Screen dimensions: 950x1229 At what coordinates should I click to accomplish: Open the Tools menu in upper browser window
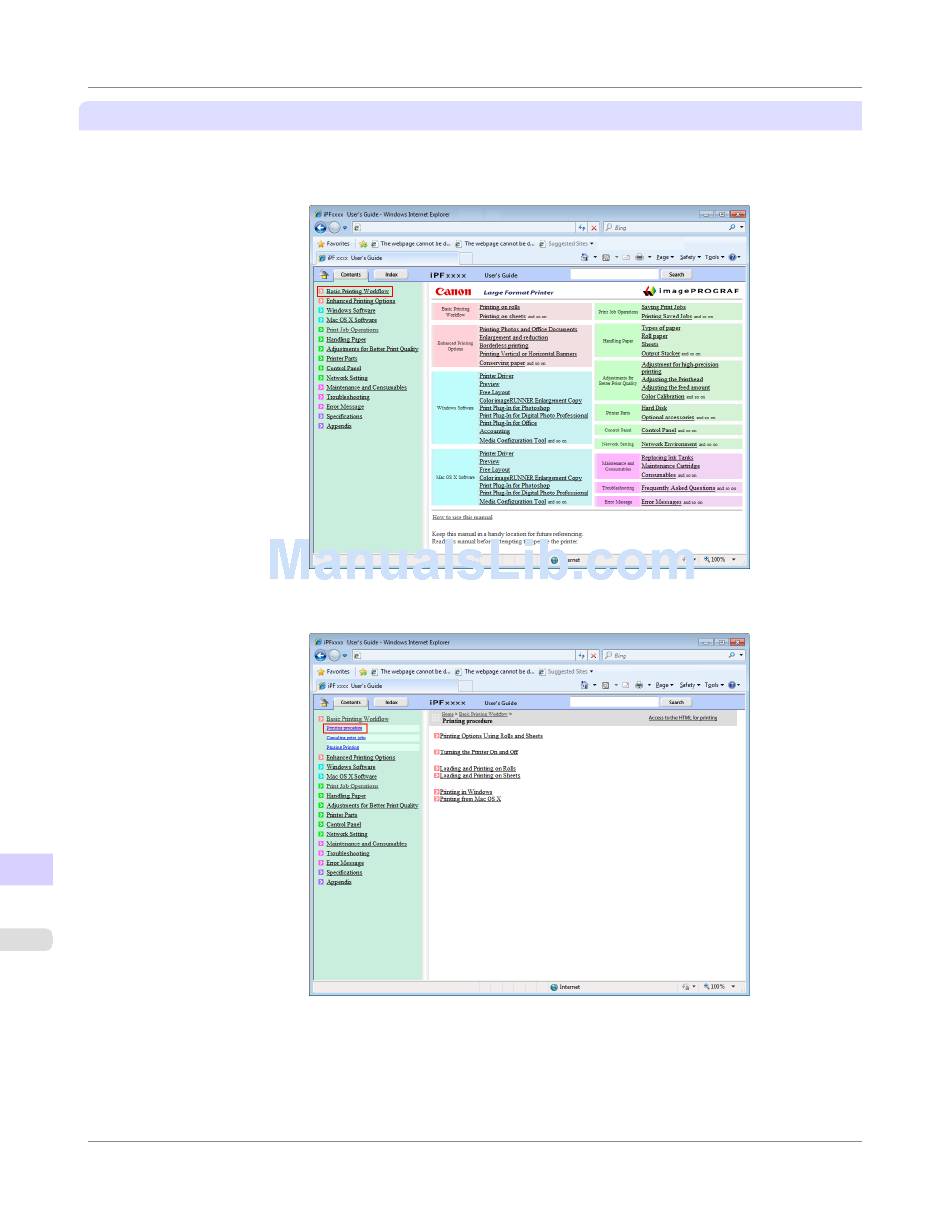(713, 257)
